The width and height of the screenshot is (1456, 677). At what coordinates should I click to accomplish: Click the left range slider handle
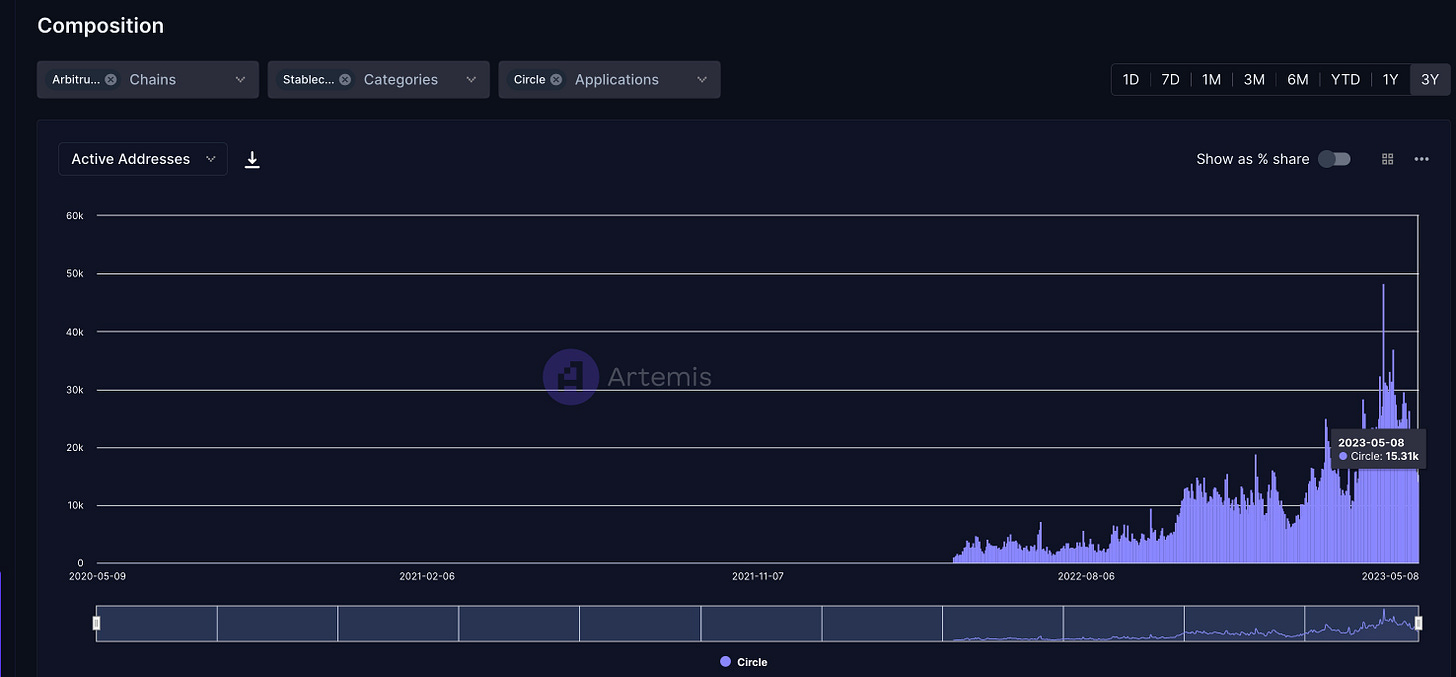point(96,623)
